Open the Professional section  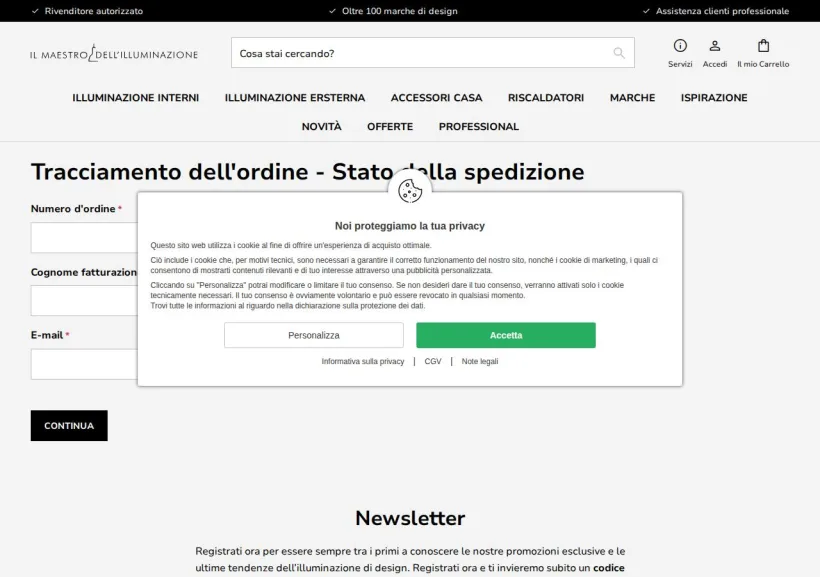(479, 127)
